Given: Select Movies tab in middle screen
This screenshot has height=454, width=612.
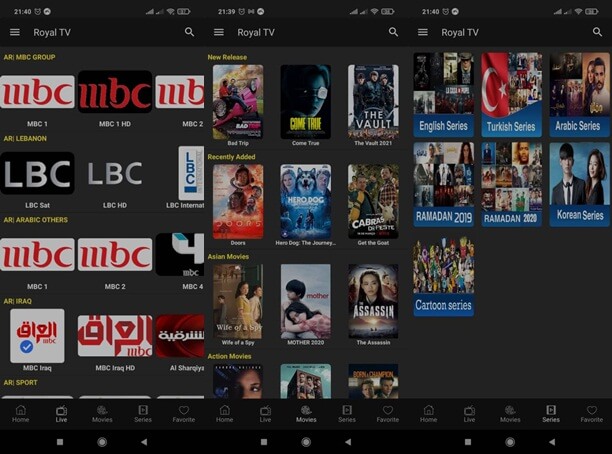Looking at the screenshot, I should (x=306, y=414).
